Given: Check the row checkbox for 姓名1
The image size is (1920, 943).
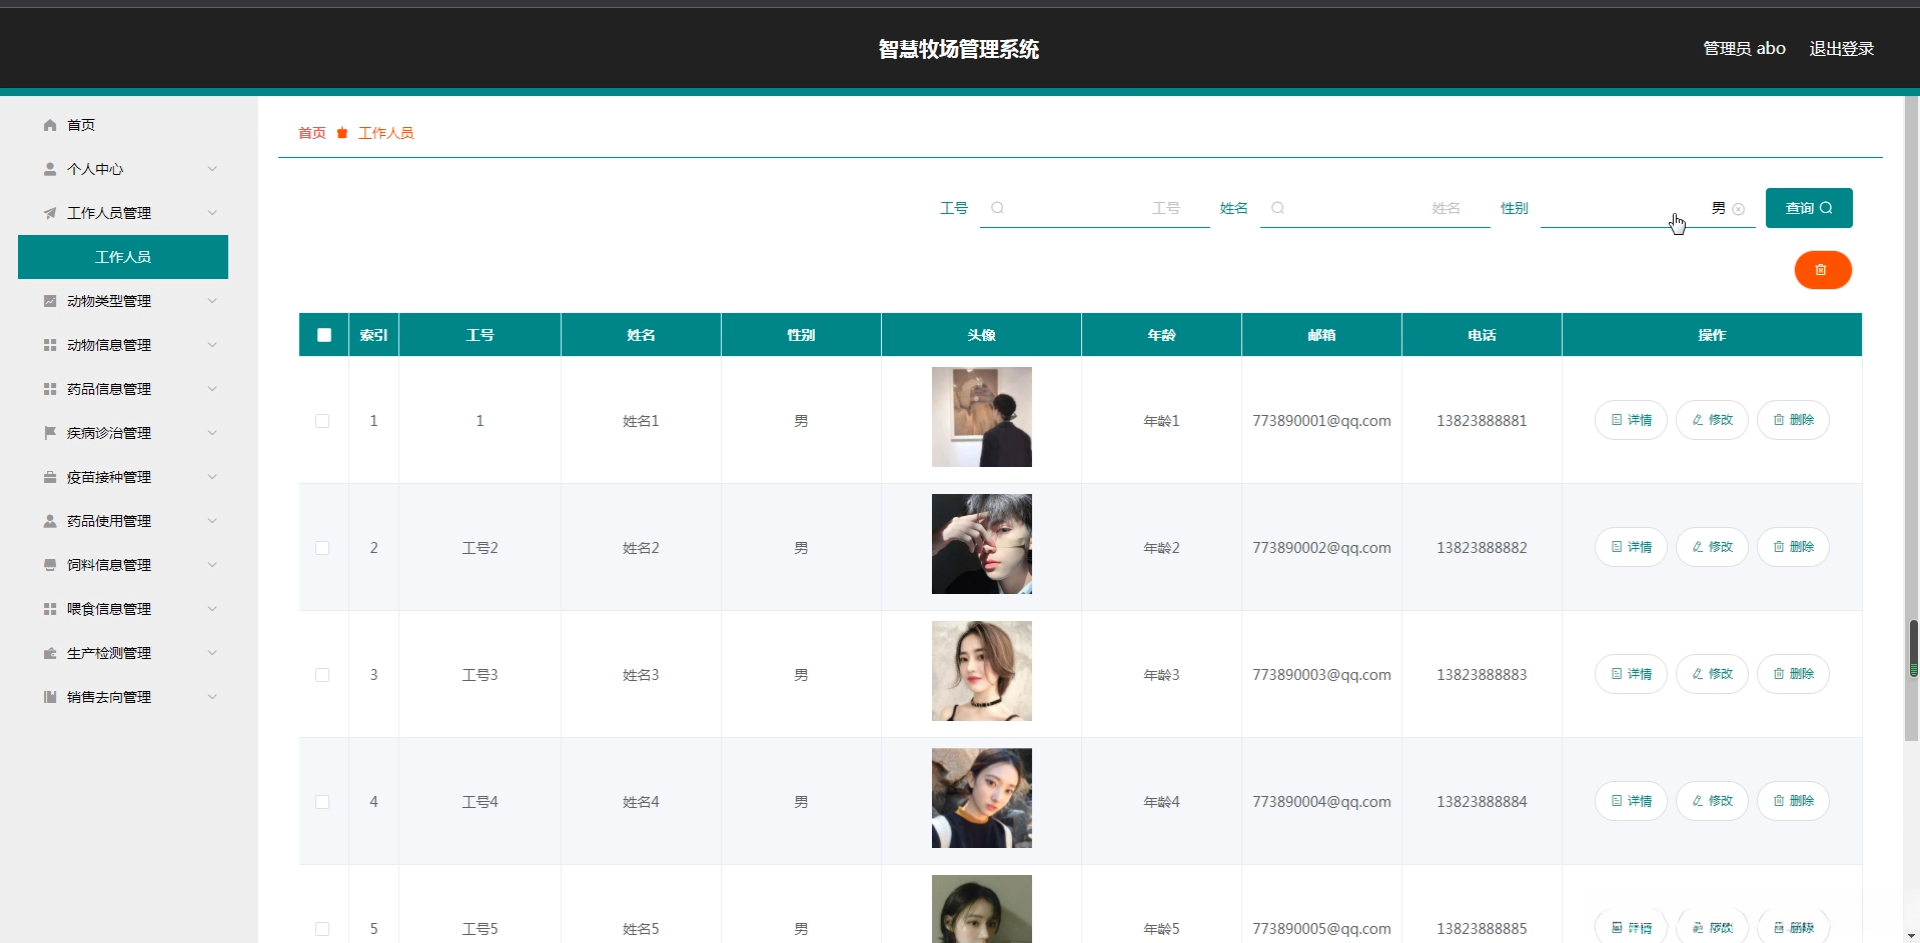Looking at the screenshot, I should tap(322, 421).
